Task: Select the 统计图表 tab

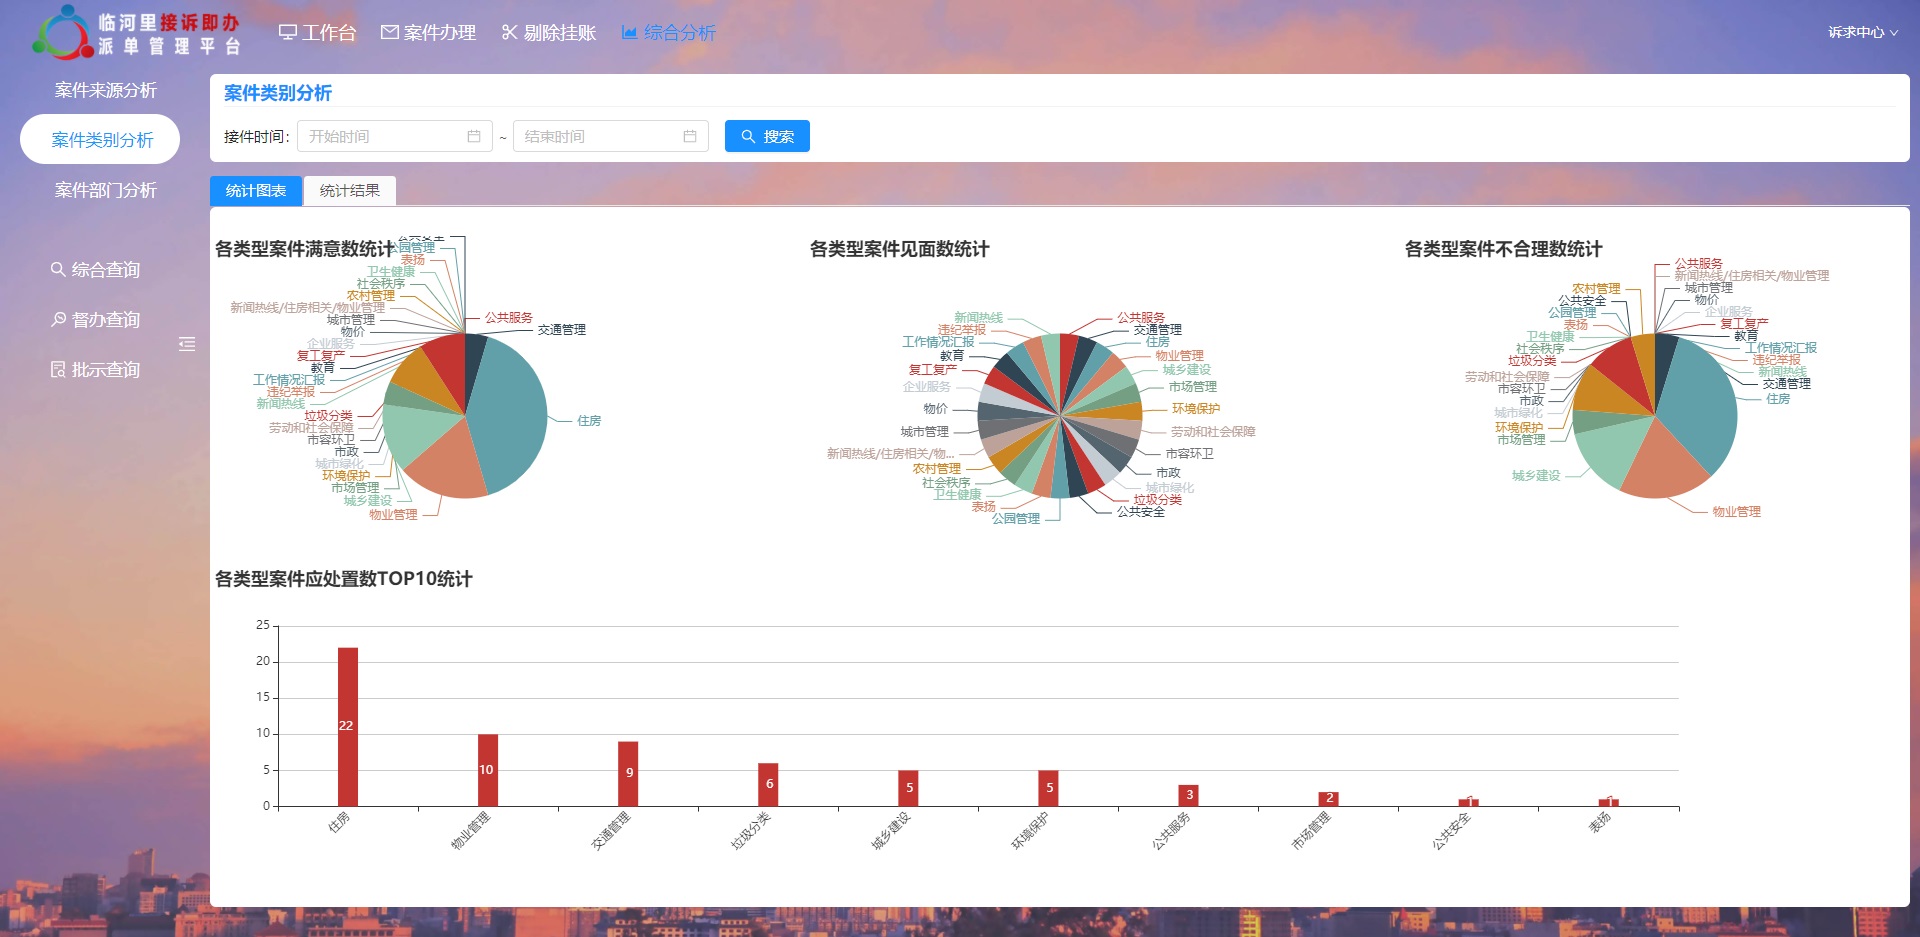Action: tap(256, 190)
